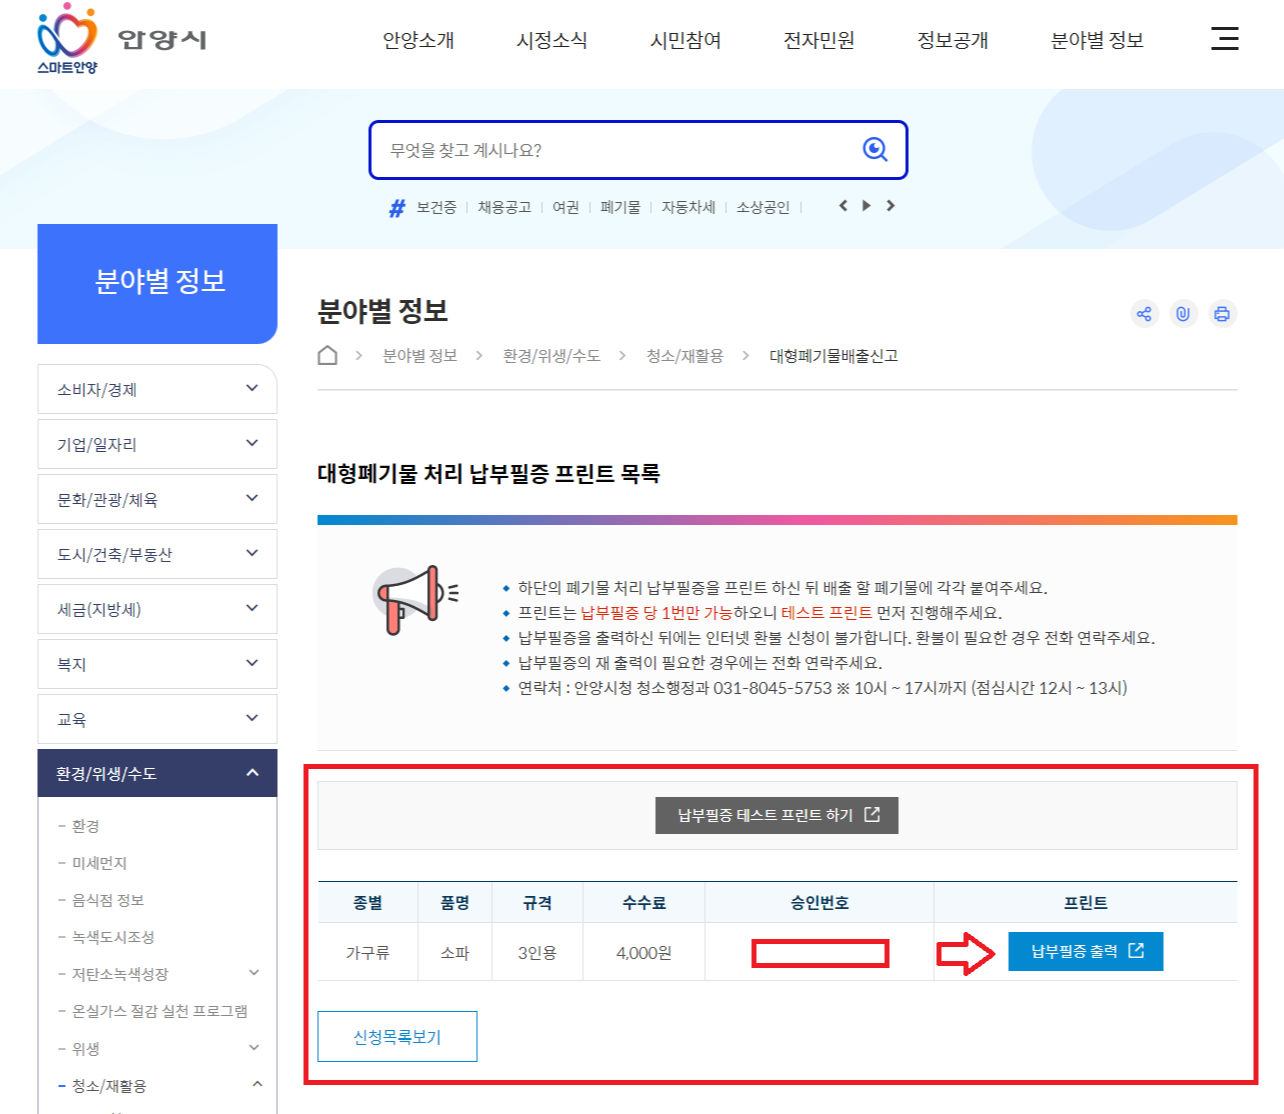1284x1114 pixels.
Task: Click the attachment clip icon at top right
Action: (1184, 313)
